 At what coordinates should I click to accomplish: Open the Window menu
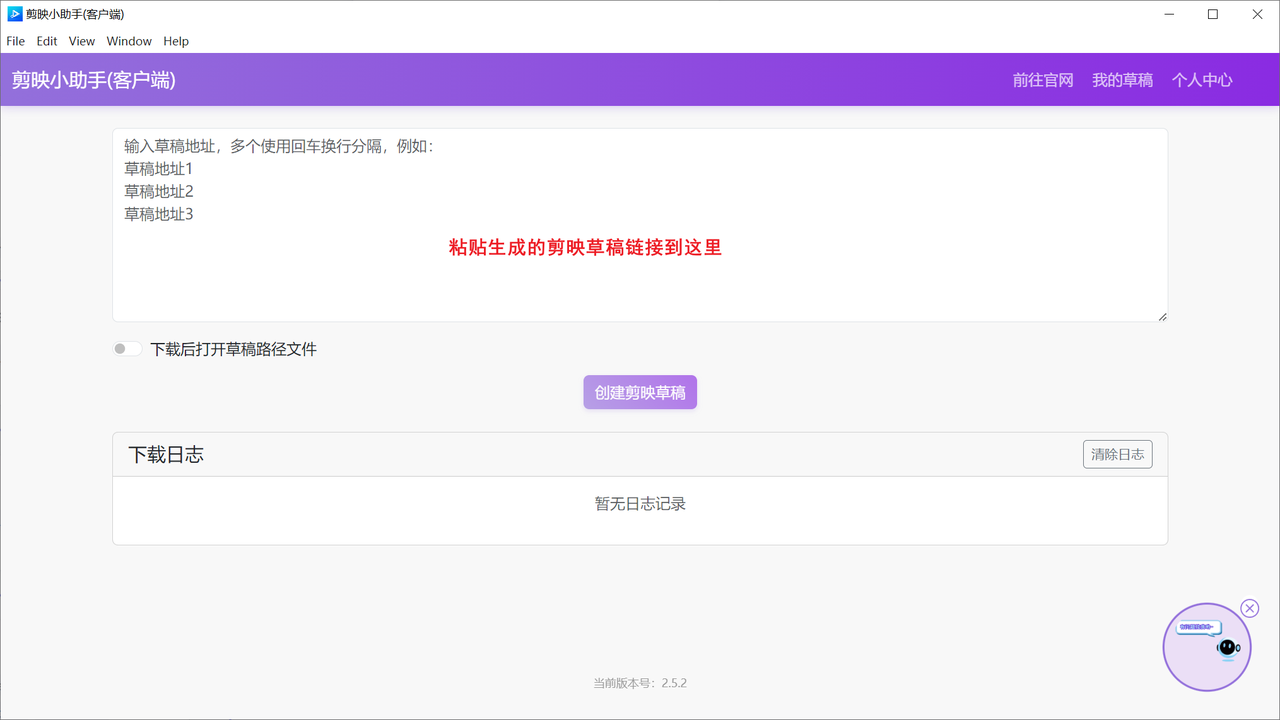pyautogui.click(x=129, y=41)
